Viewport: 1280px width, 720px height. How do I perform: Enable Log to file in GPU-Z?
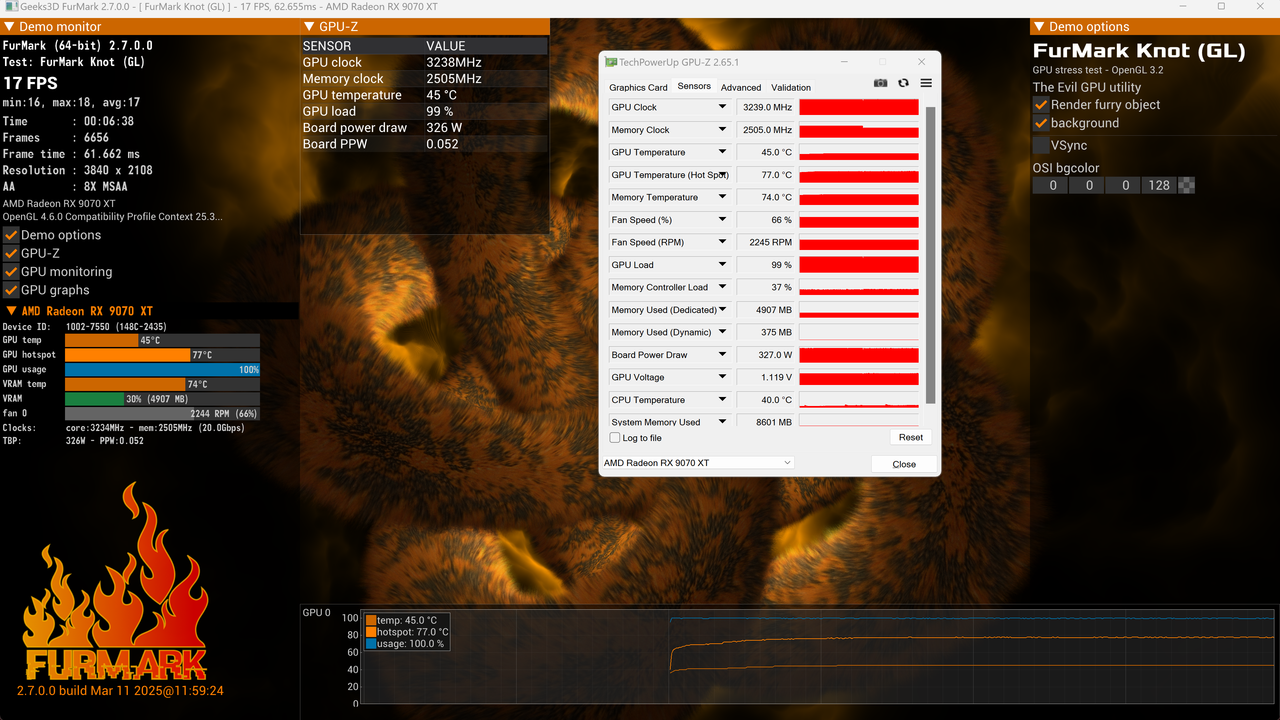tap(615, 438)
